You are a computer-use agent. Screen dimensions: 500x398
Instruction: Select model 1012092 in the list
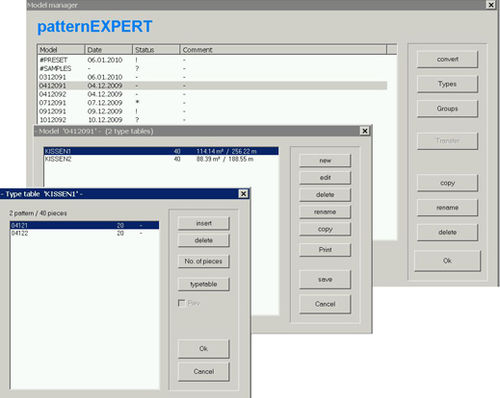click(212, 120)
